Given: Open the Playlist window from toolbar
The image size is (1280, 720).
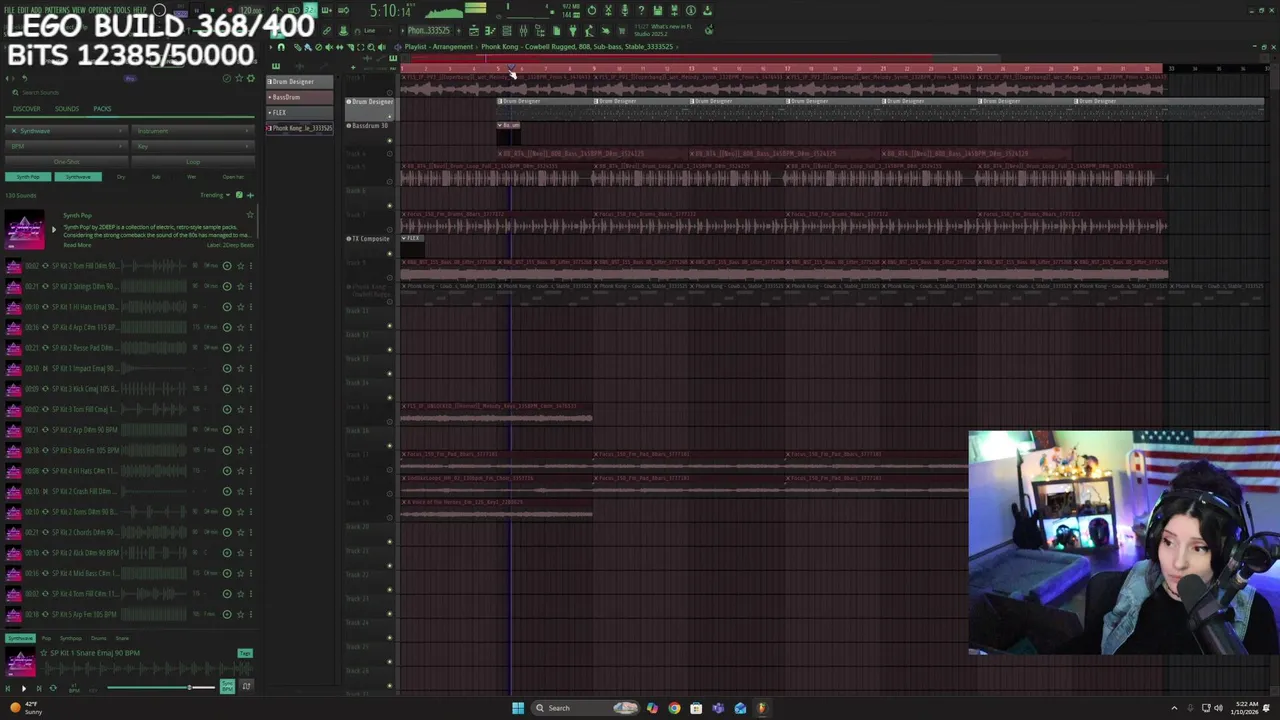Looking at the screenshot, I should coord(474,31).
